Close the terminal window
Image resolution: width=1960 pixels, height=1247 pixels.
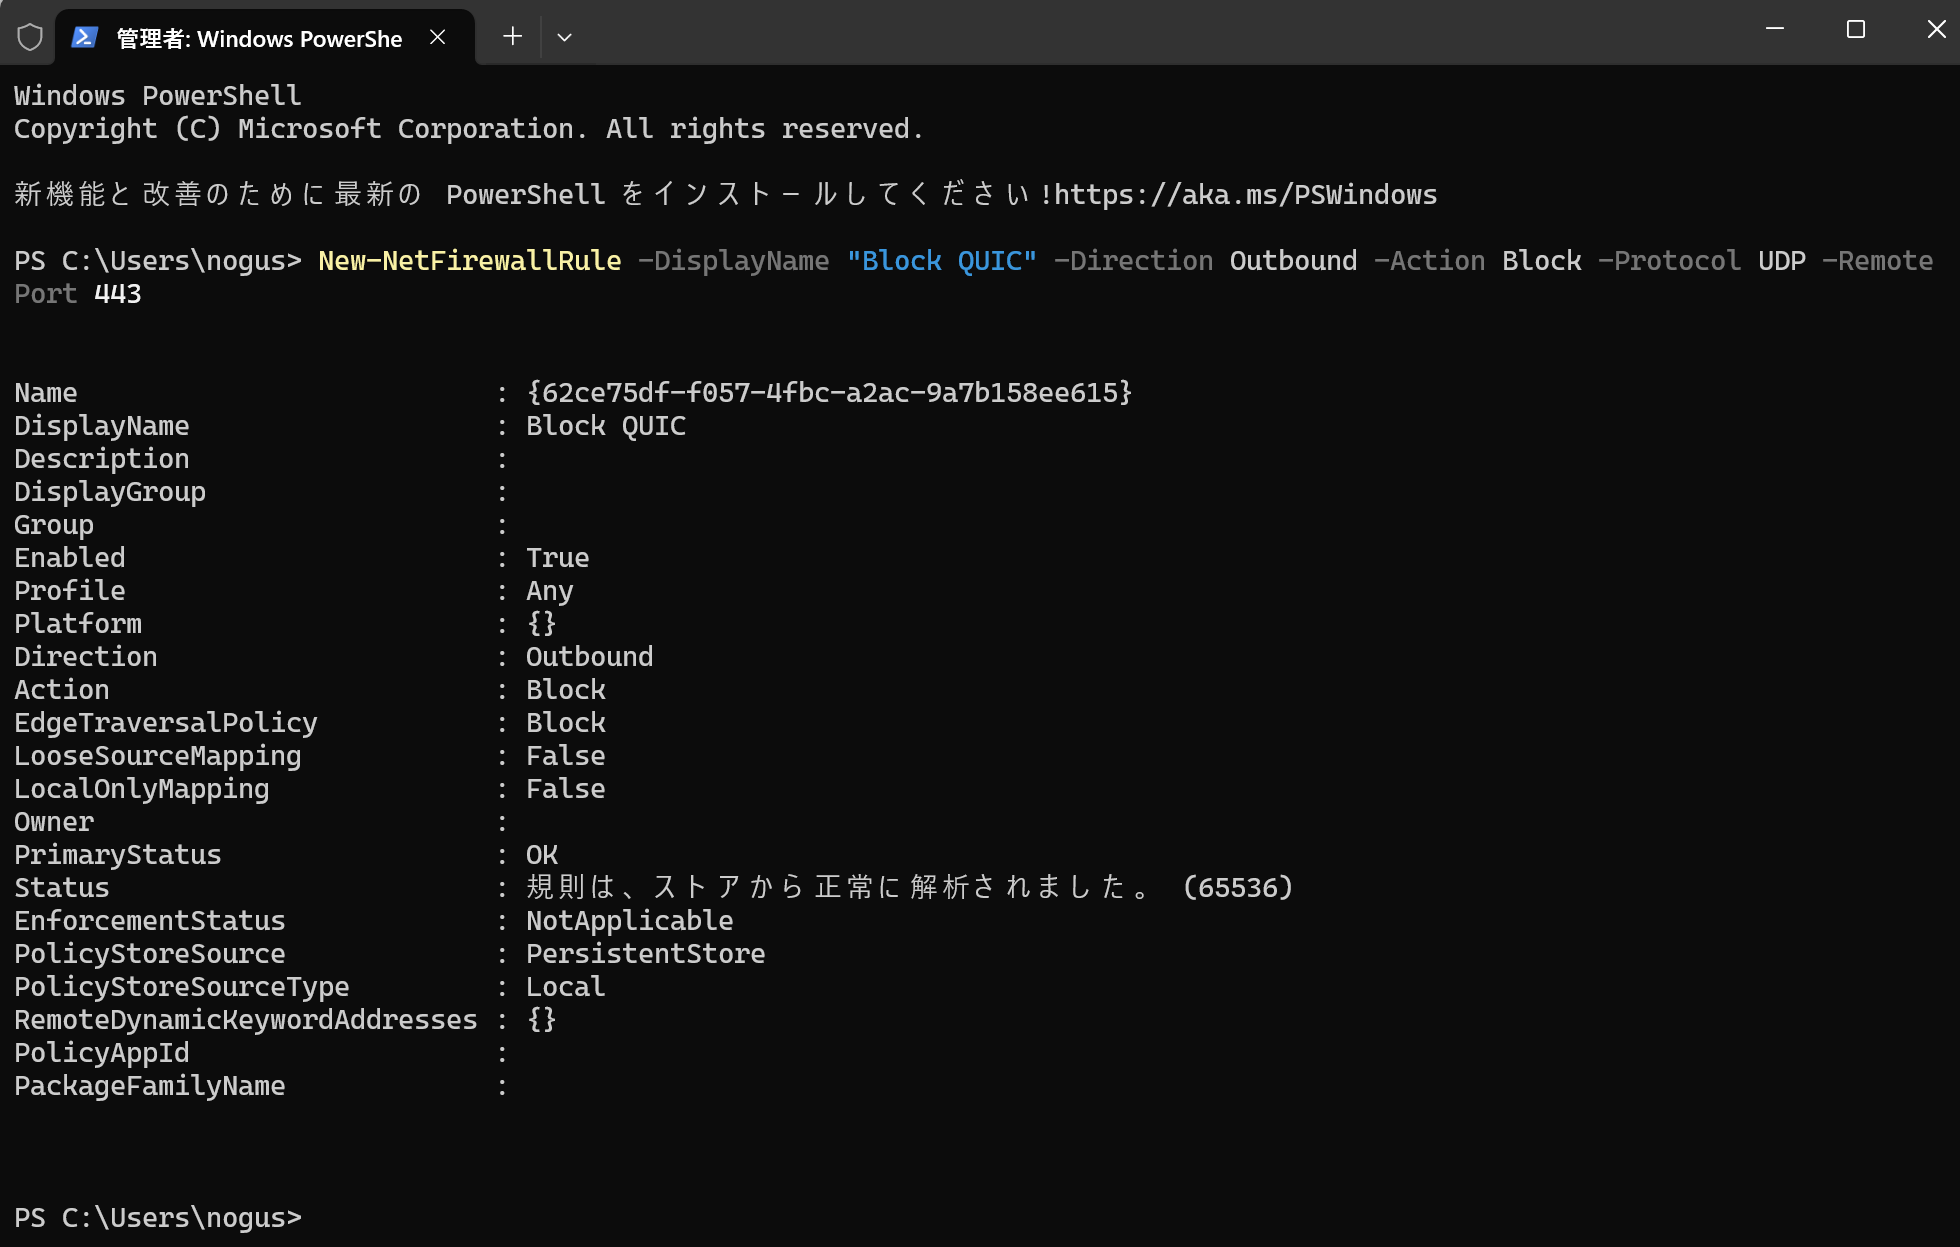pyautogui.click(x=1936, y=30)
